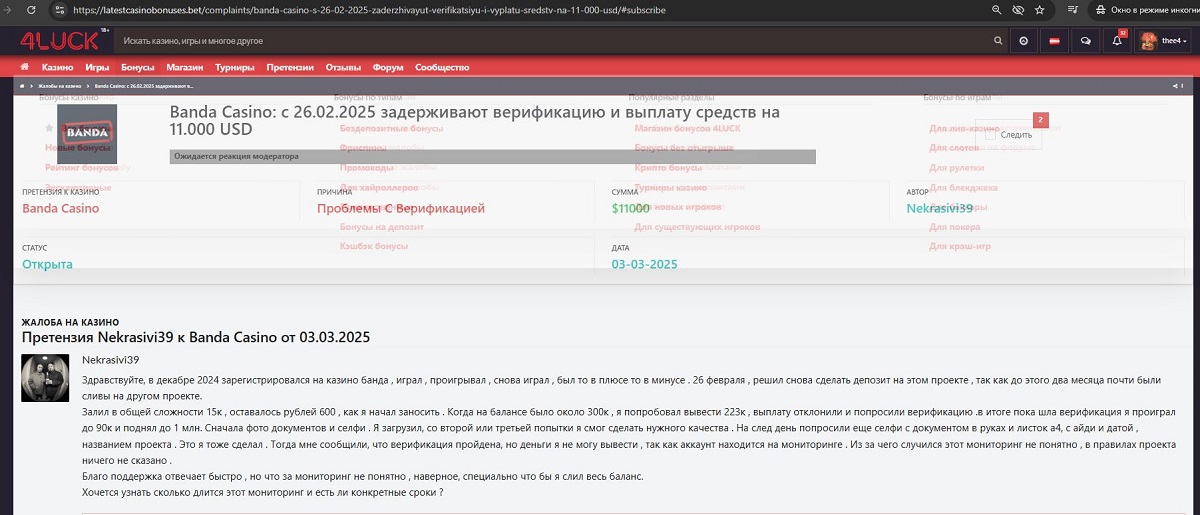
Task: Open the notifications bell with the 32 badge
Action: 1117,41
